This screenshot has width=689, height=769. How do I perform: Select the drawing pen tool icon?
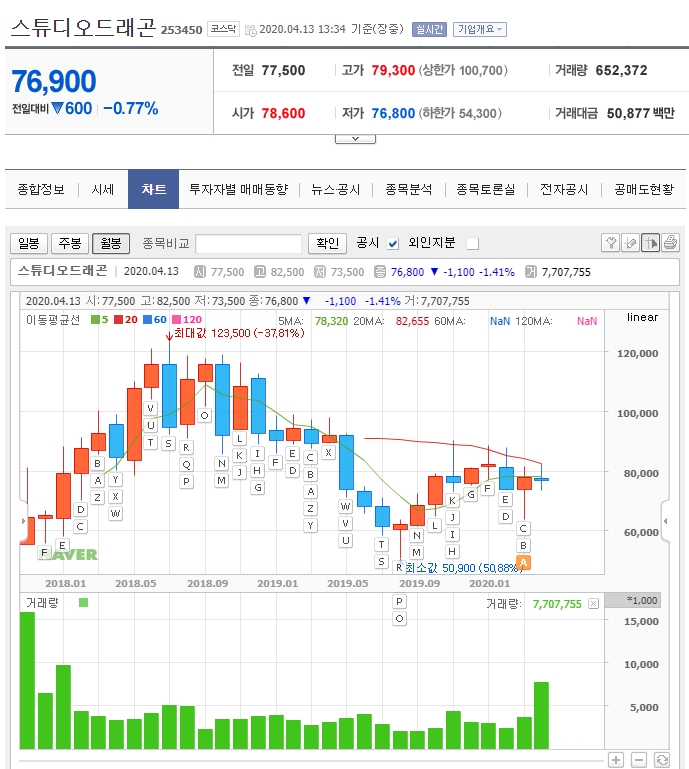click(631, 243)
